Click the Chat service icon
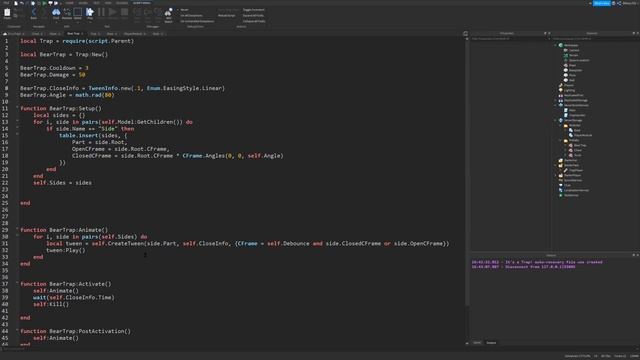The height and width of the screenshot is (360, 640). (561, 185)
